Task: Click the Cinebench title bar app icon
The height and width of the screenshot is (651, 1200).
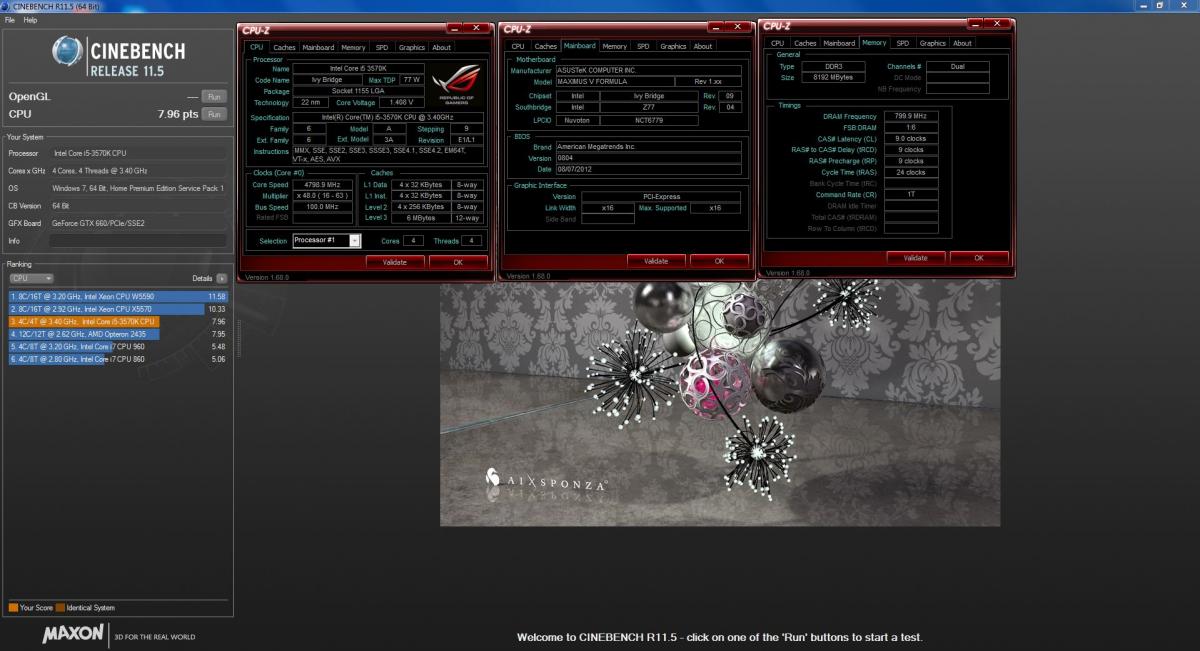Action: click(6, 7)
